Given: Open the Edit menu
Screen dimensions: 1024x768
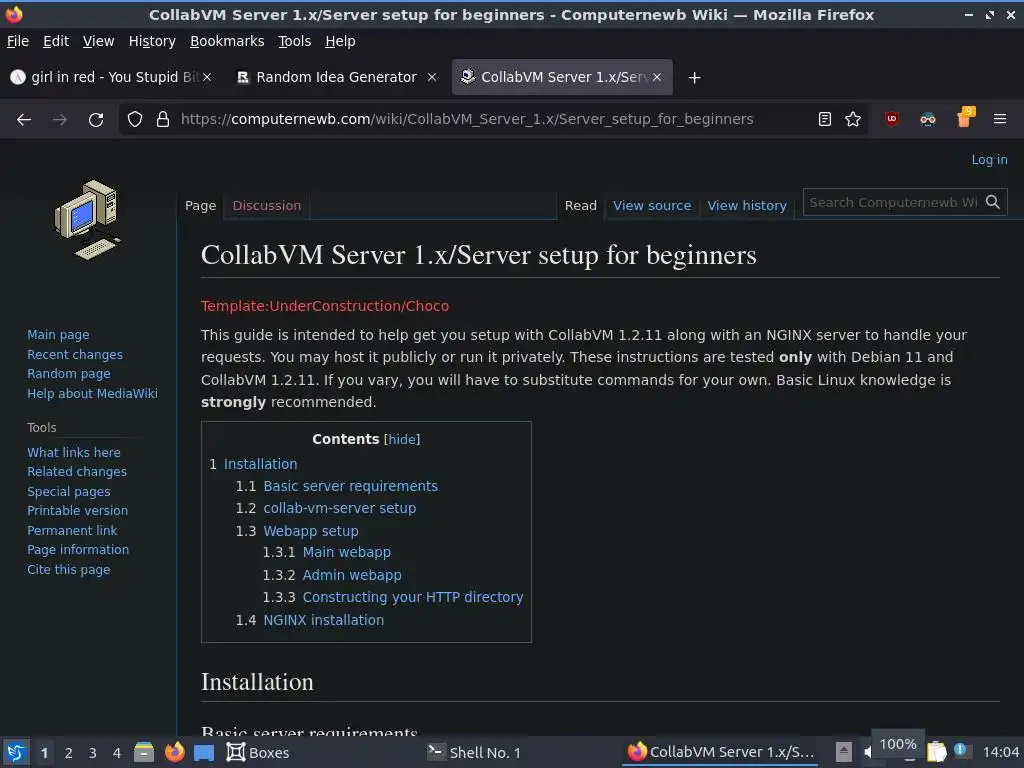Looking at the screenshot, I should [x=56, y=41].
